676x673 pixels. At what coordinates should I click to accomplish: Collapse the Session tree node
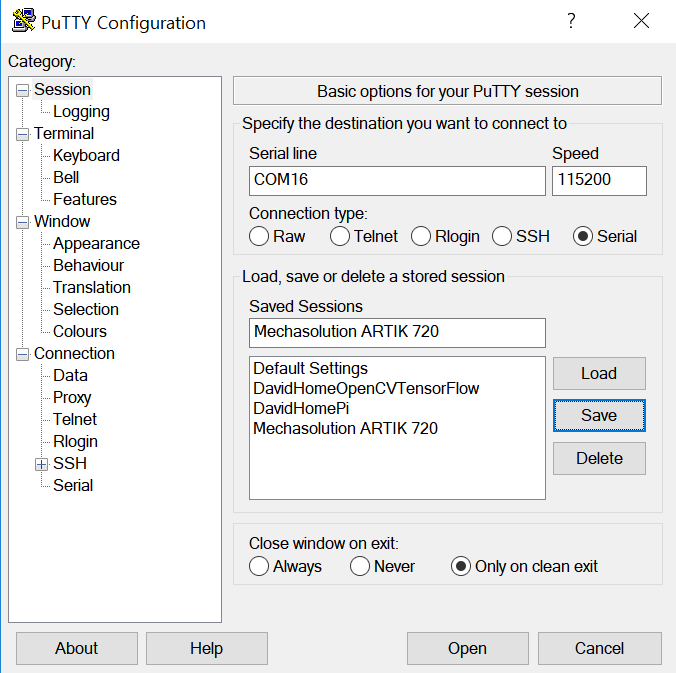22,91
